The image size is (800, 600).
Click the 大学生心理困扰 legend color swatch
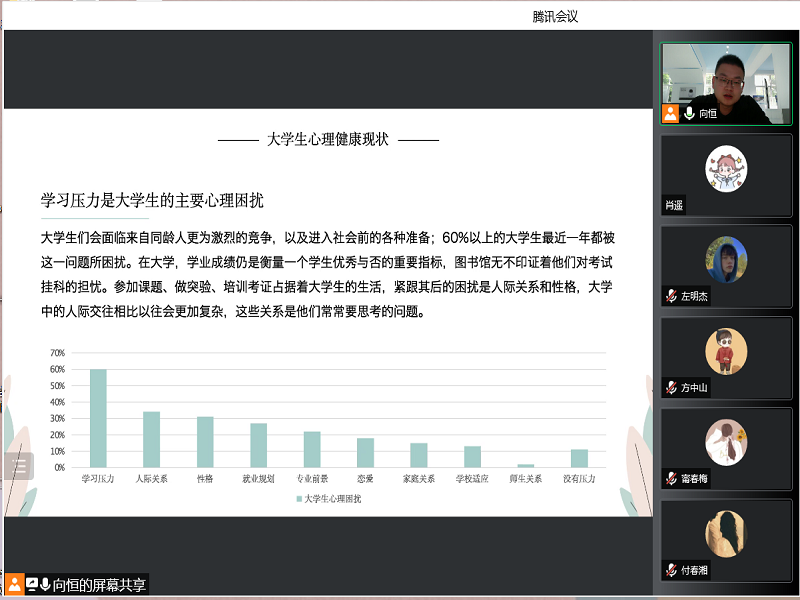click(x=298, y=498)
